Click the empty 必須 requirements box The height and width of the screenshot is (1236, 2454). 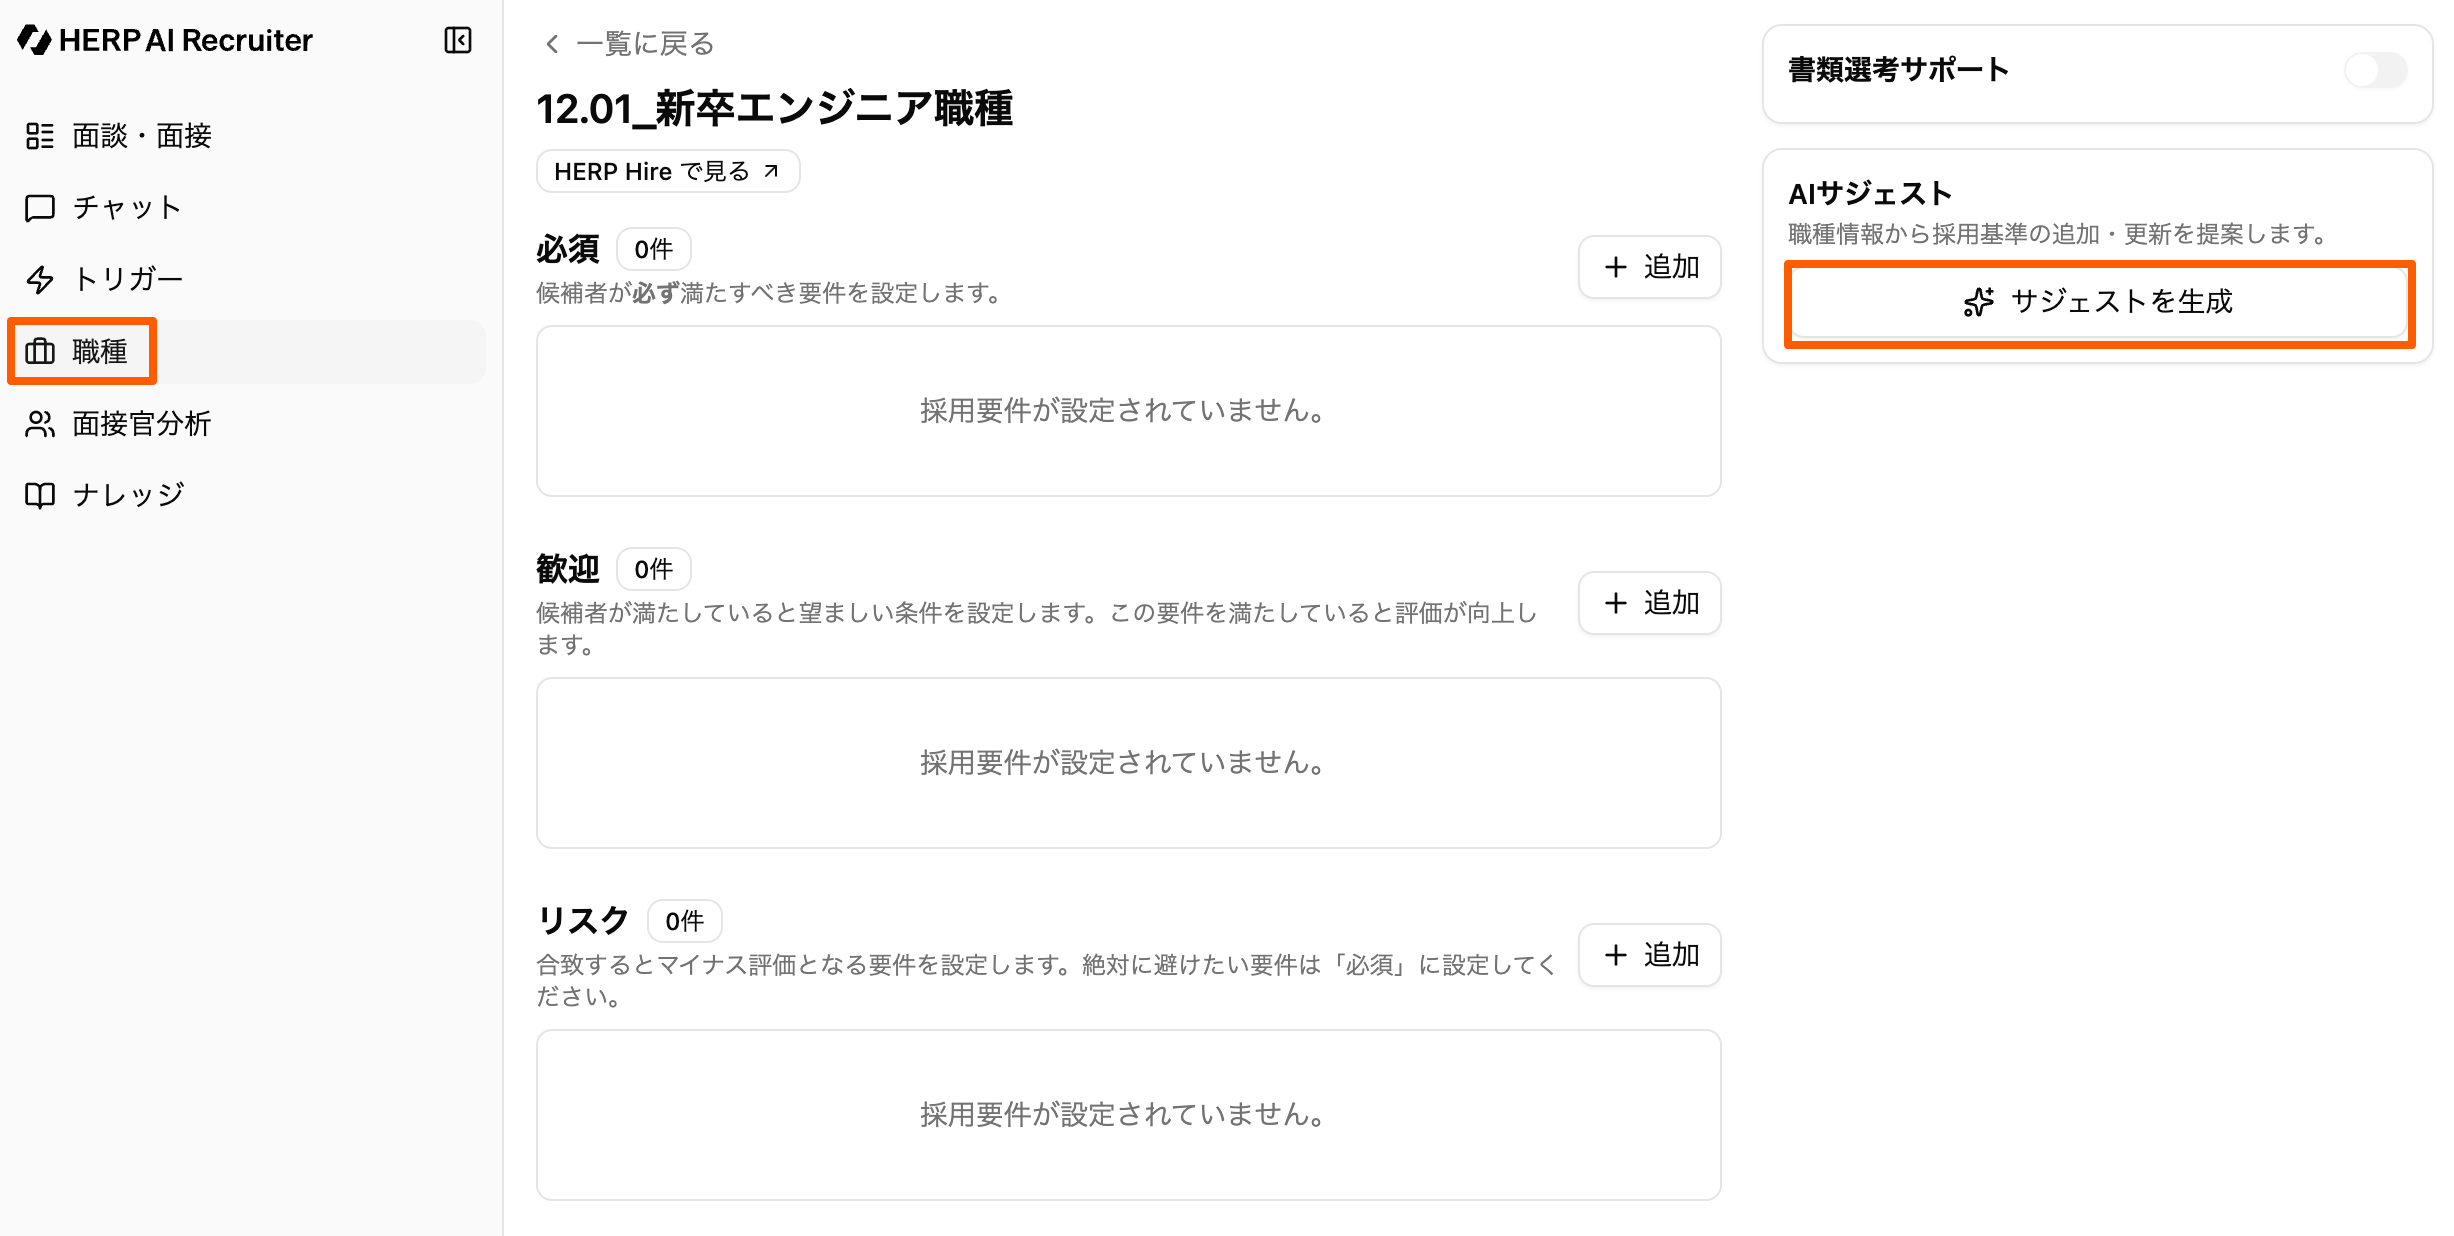click(1128, 411)
